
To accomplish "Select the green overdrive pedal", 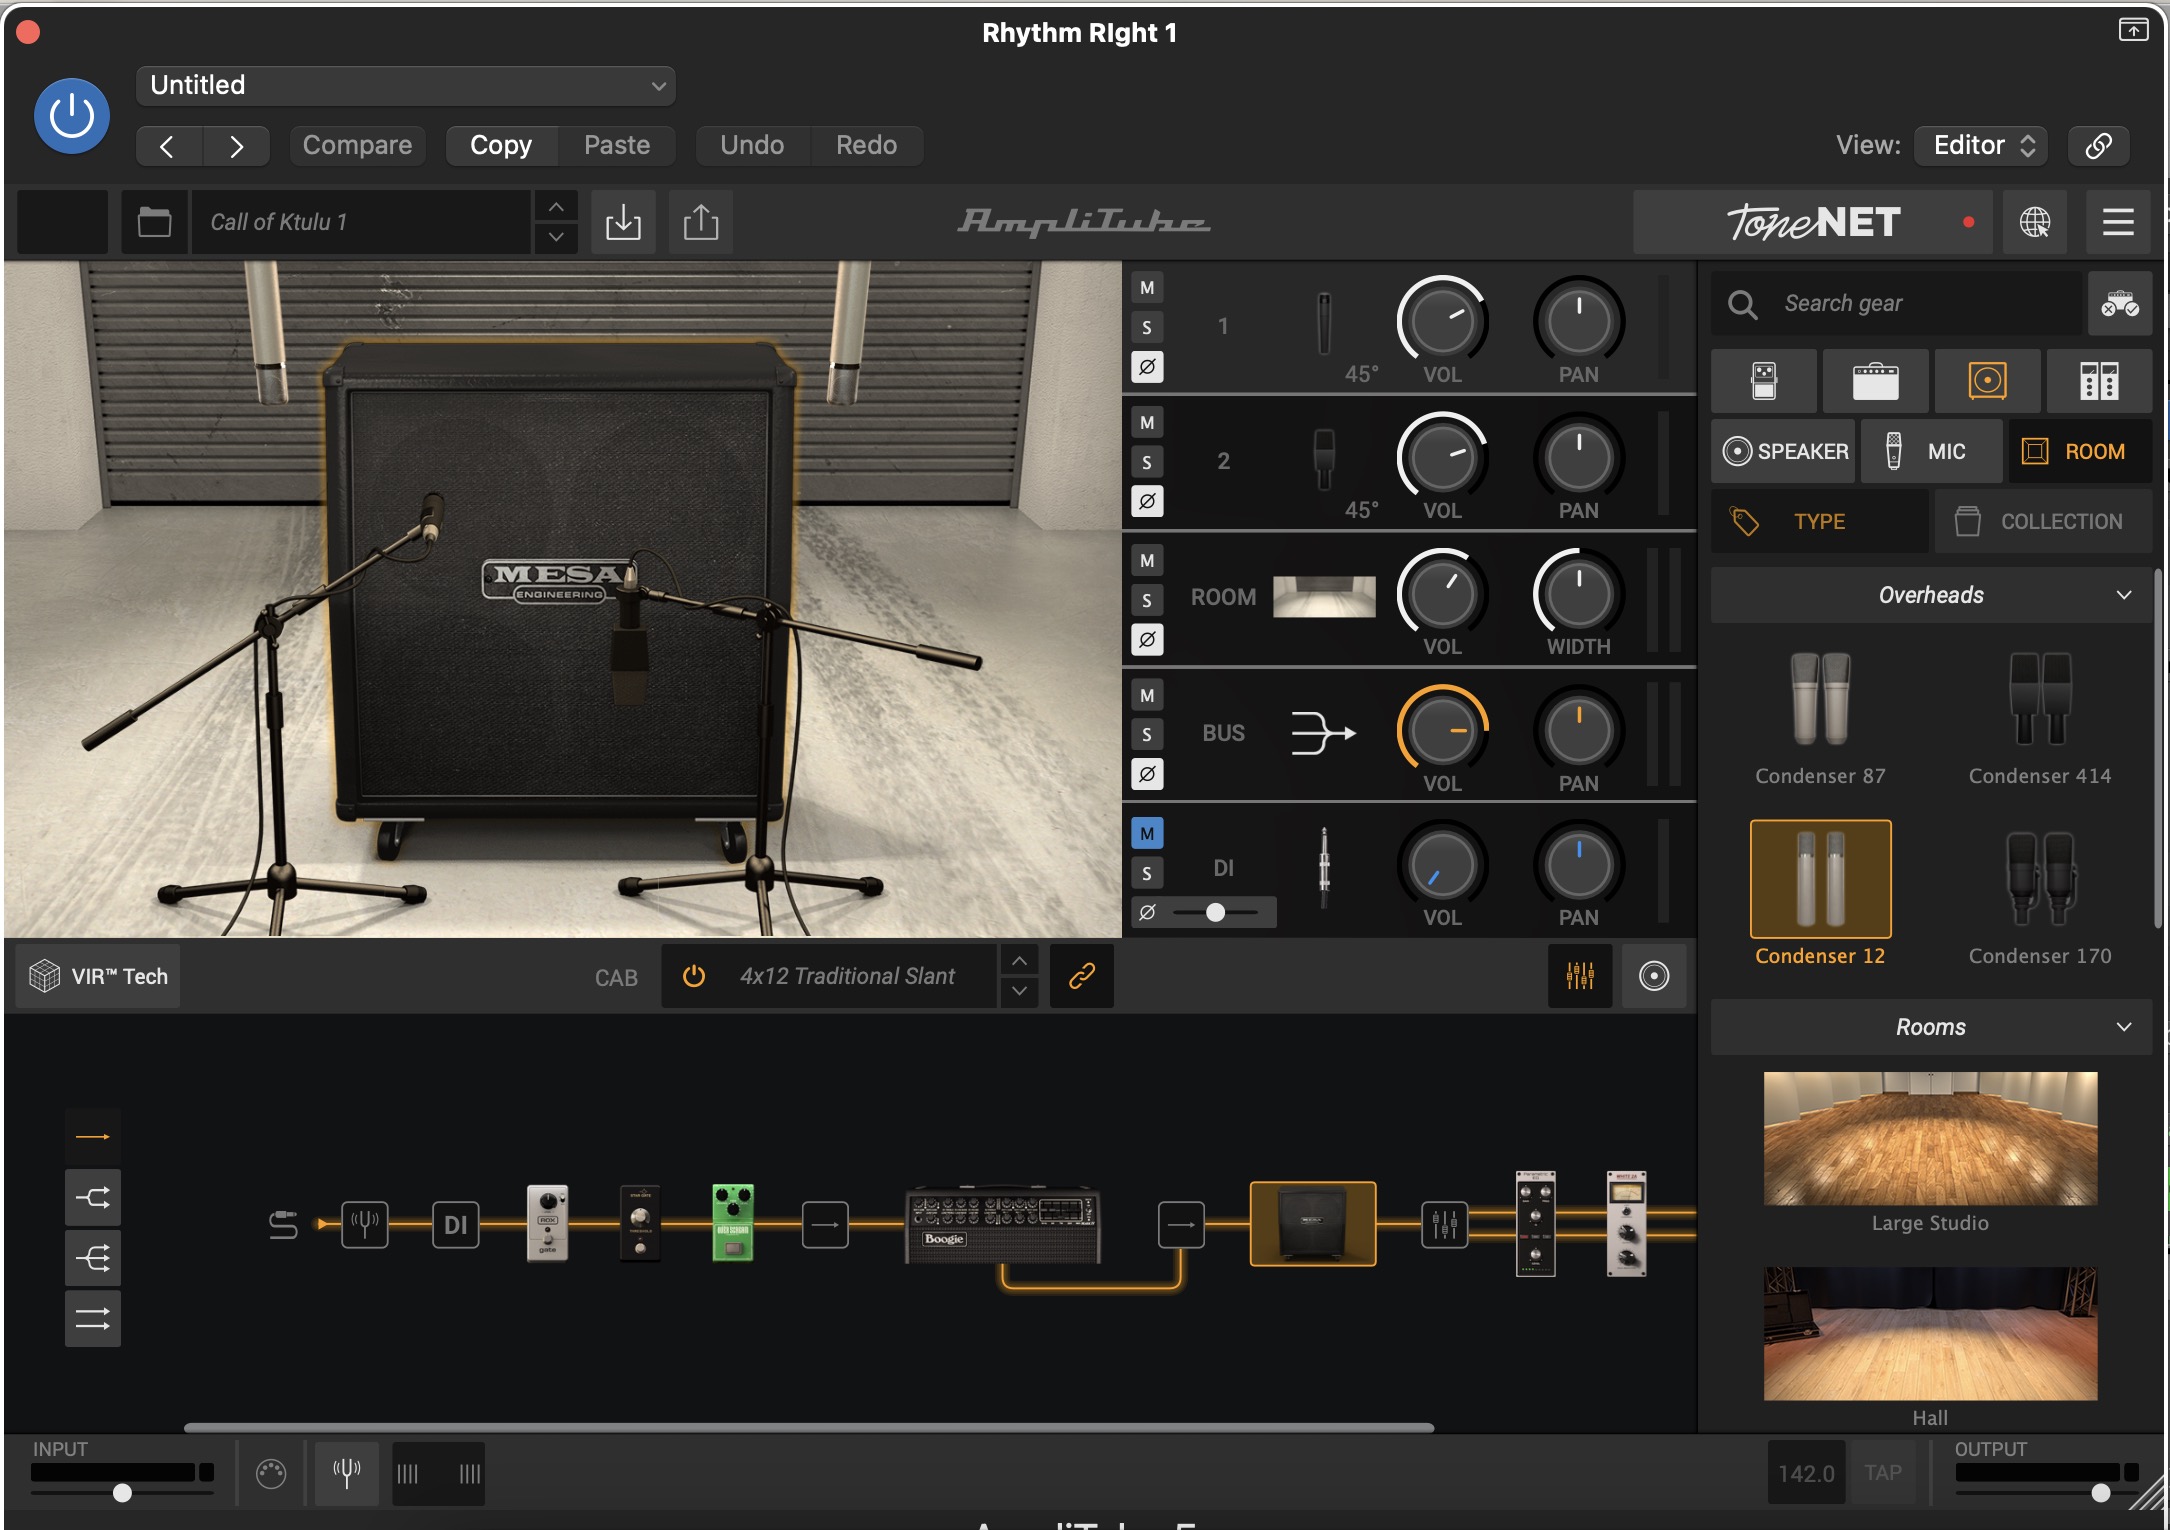I will tap(733, 1223).
